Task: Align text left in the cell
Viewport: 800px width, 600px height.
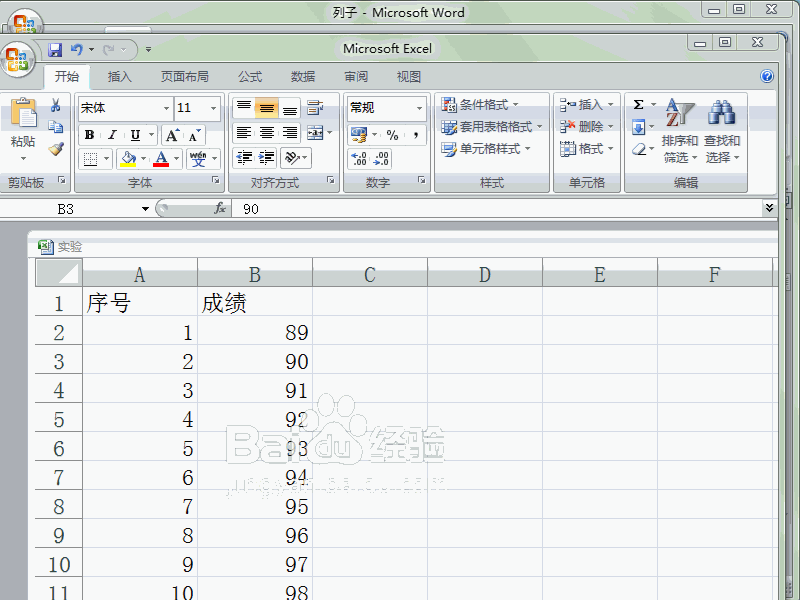Action: click(244, 133)
